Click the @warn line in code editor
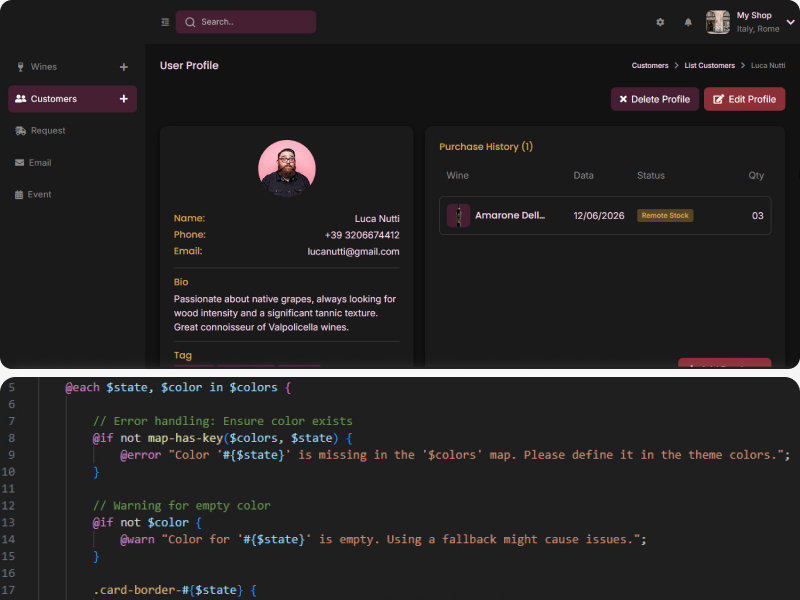Screen dimensions: 800x600 click(x=383, y=539)
